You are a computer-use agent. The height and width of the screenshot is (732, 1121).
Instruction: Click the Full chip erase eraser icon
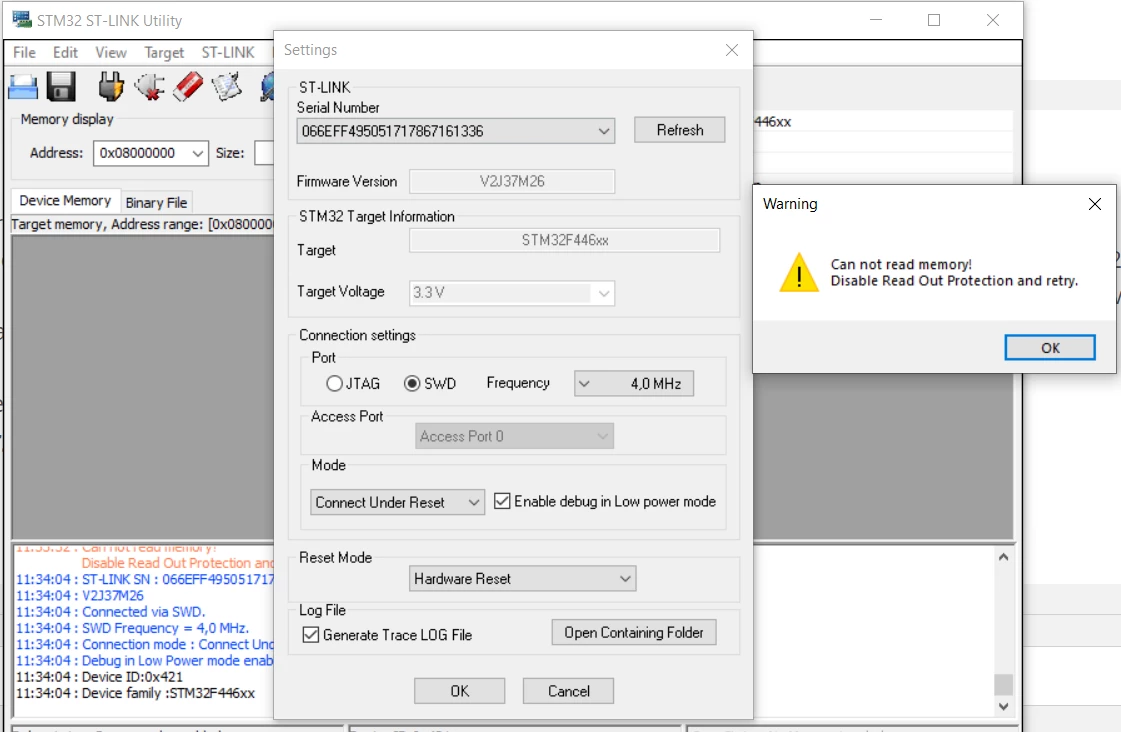(188, 87)
